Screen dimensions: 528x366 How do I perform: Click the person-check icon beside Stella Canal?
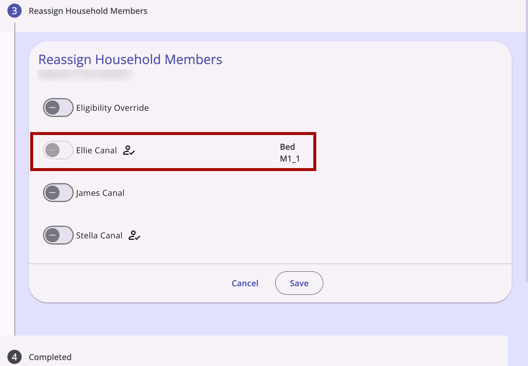(x=134, y=235)
